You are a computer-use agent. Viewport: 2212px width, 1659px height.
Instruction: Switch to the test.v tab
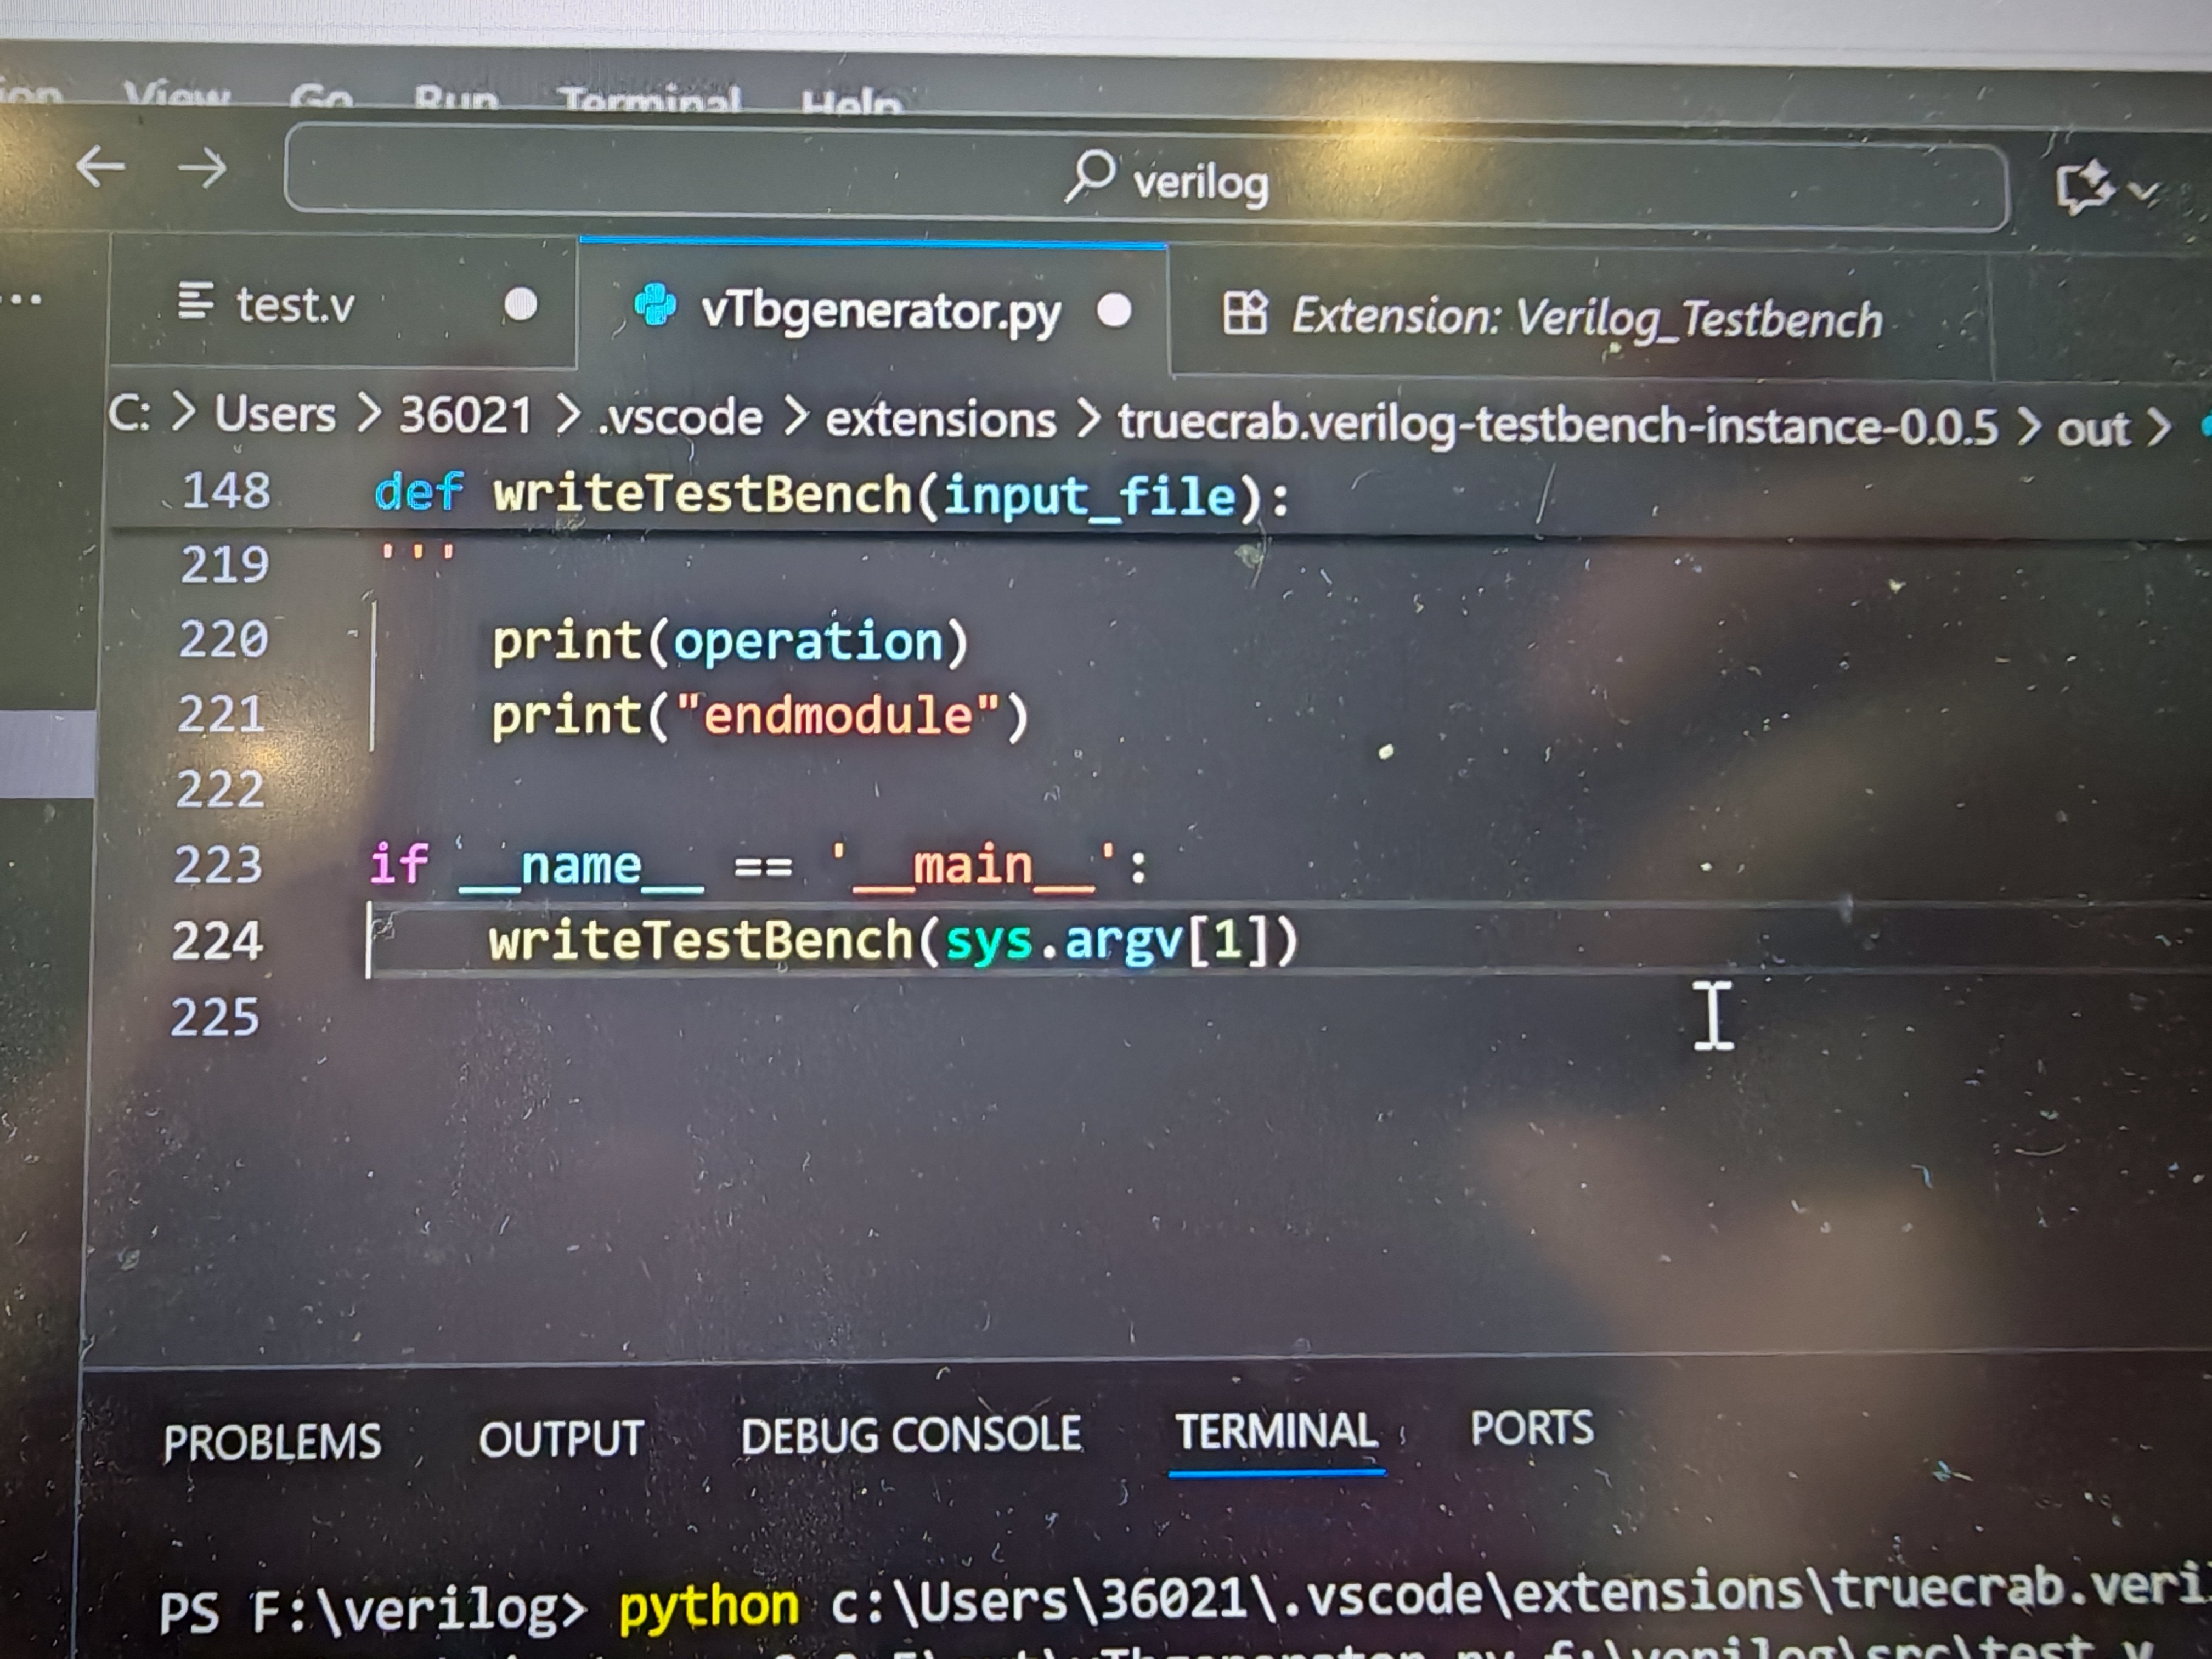(x=295, y=304)
